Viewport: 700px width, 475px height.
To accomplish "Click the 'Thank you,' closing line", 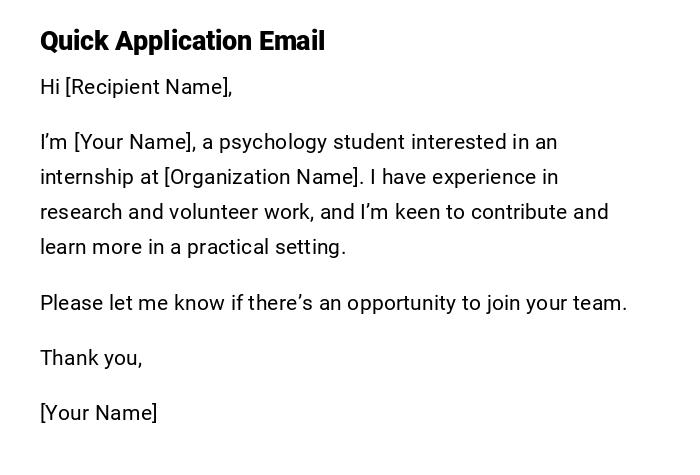I will (91, 358).
